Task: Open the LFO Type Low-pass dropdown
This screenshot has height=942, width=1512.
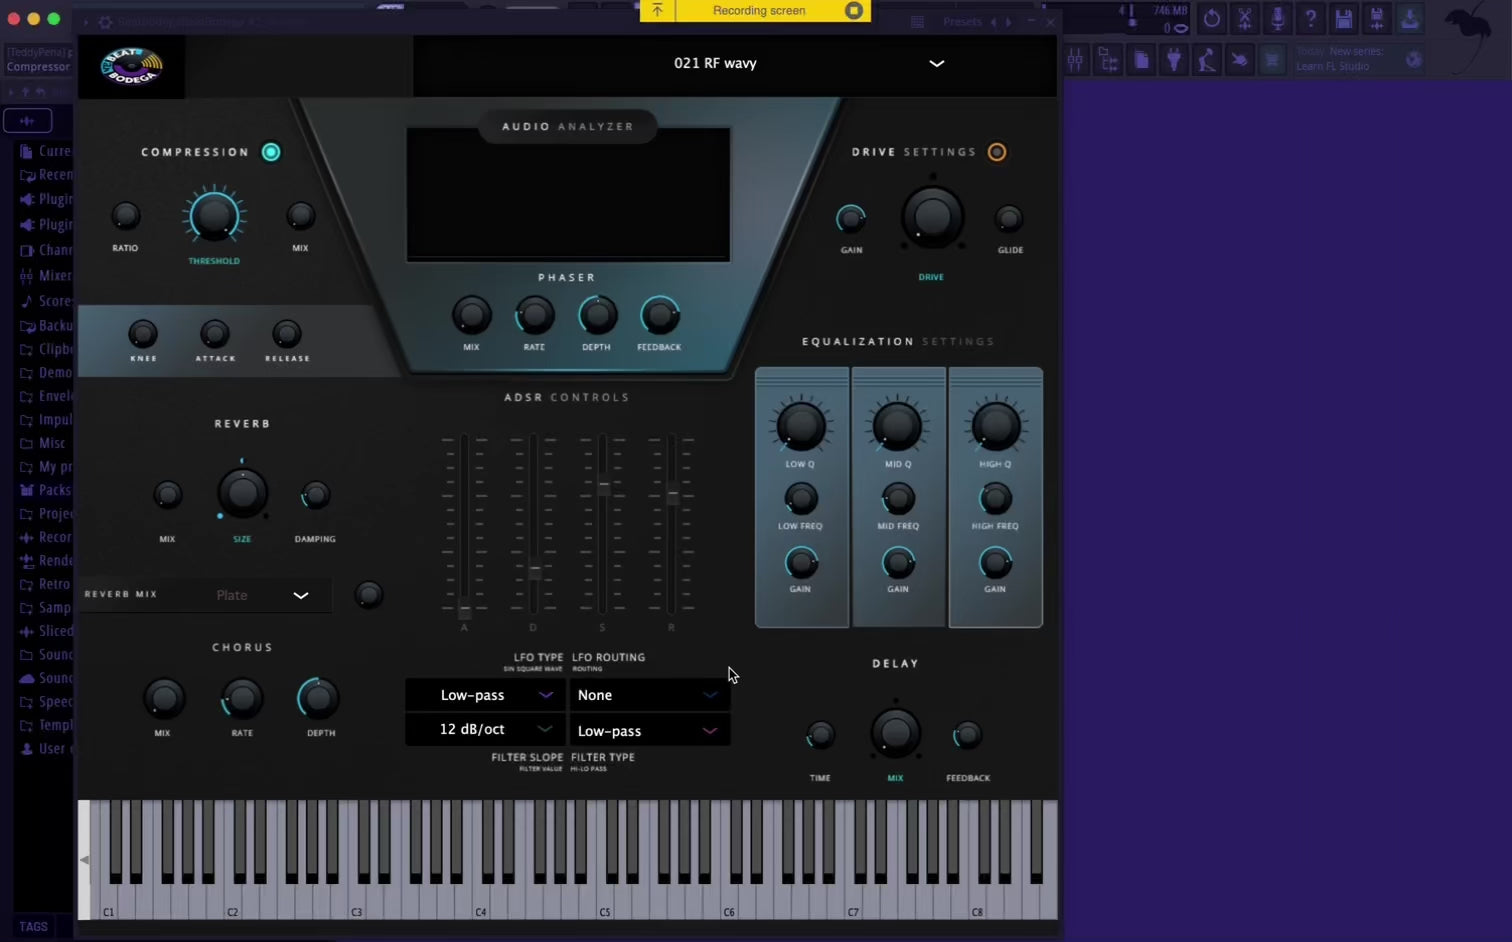Action: pos(485,695)
